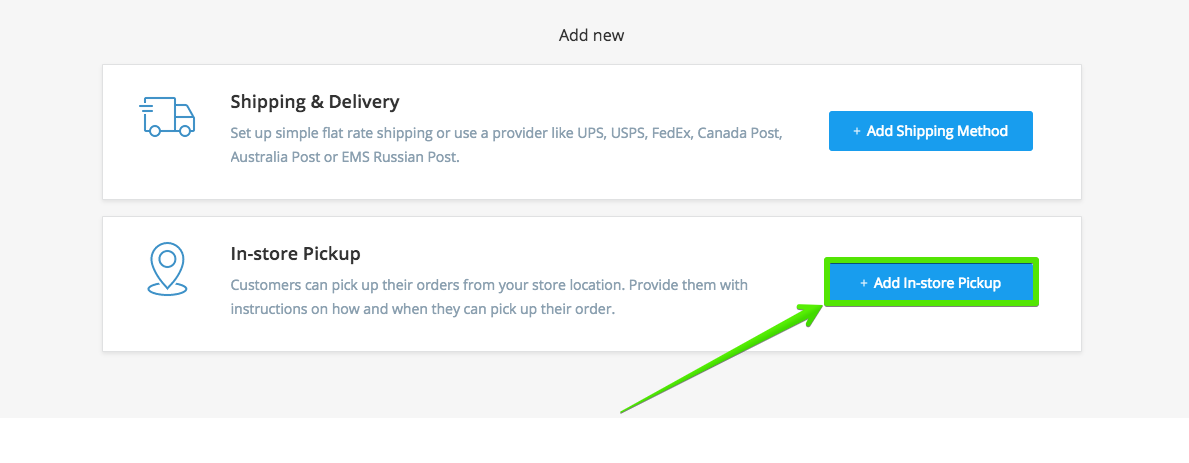
Task: Click the delivery truck icon
Action: pos(168,117)
